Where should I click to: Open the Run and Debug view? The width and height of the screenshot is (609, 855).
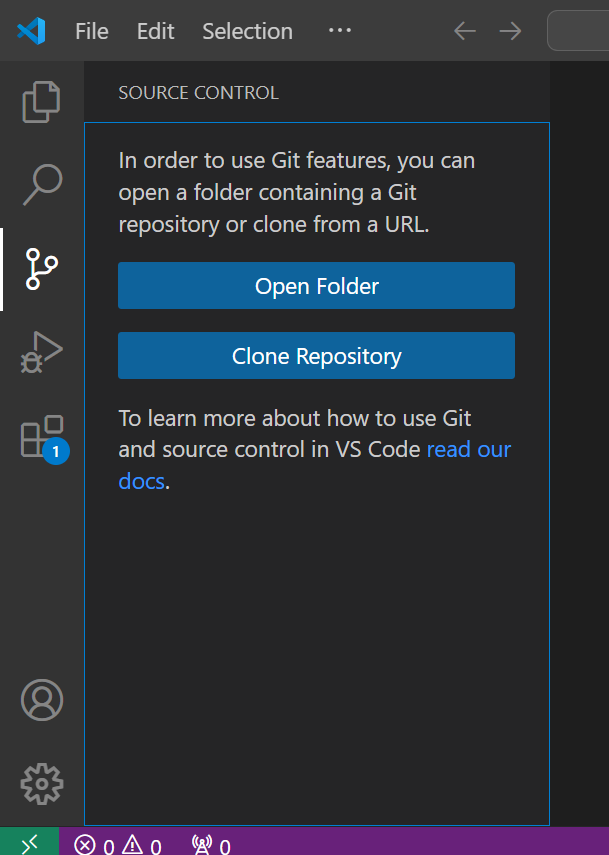click(41, 352)
